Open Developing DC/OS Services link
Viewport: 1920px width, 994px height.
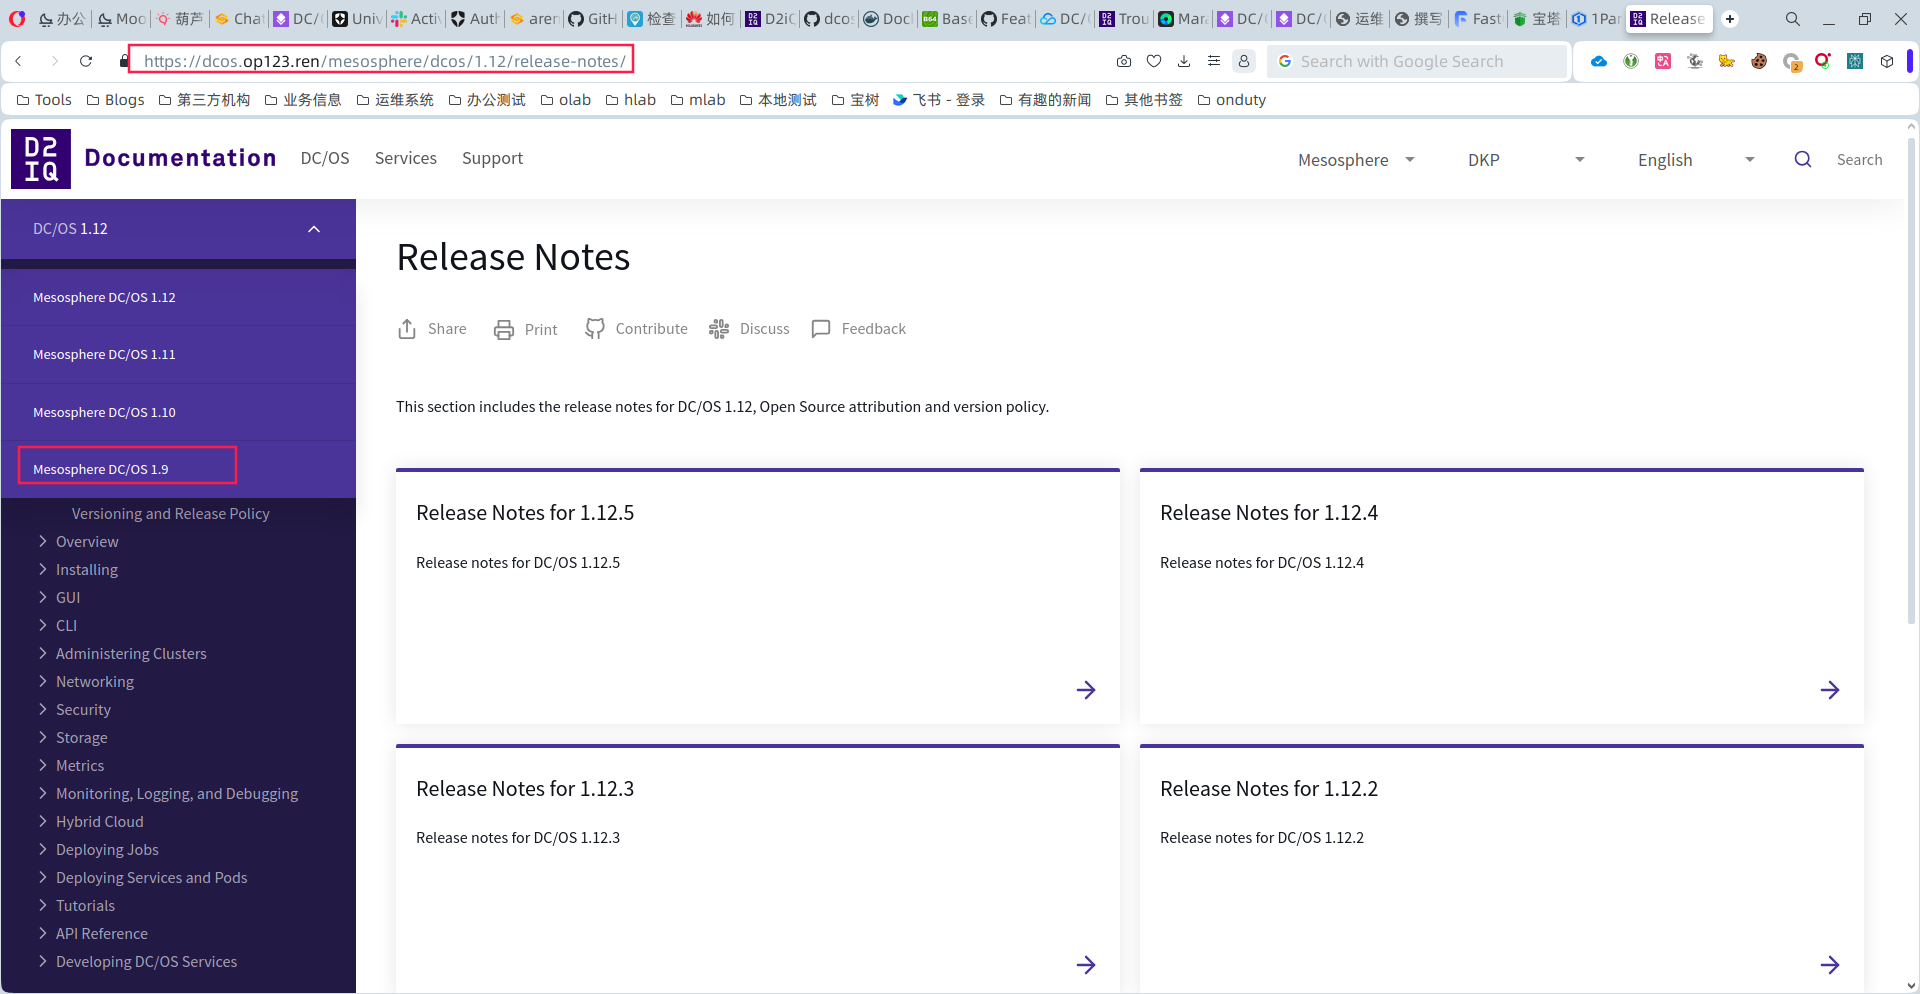146,961
